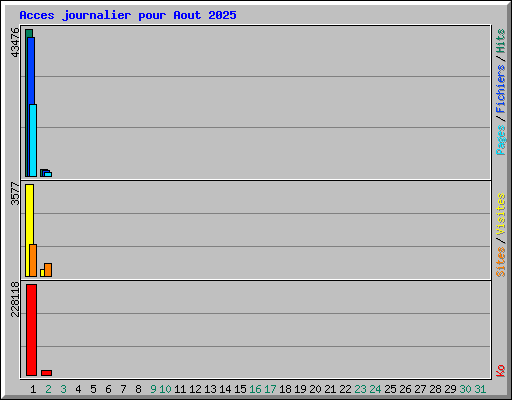Click day label 18 on the x-axis
This screenshot has height=400, width=512.
[x=285, y=389]
